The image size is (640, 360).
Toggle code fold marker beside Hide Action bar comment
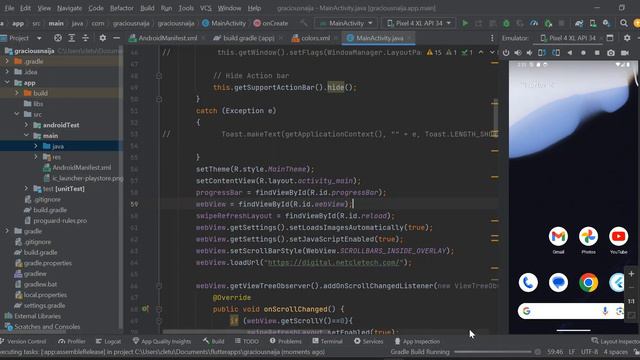click(x=159, y=76)
